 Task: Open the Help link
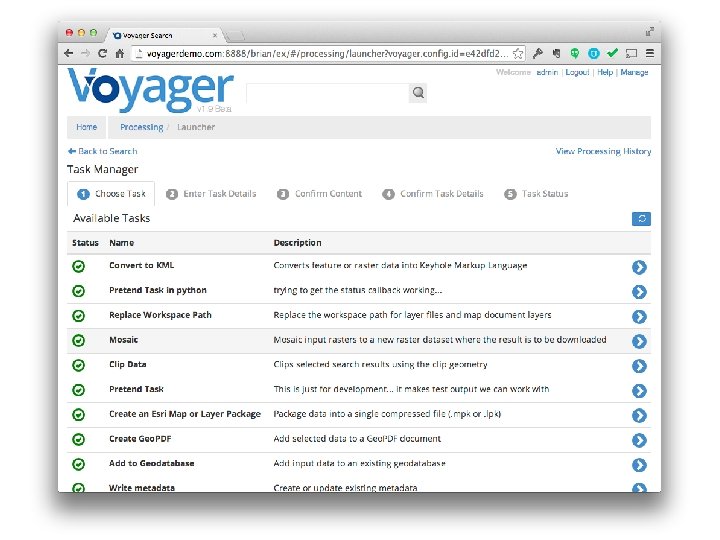point(605,72)
